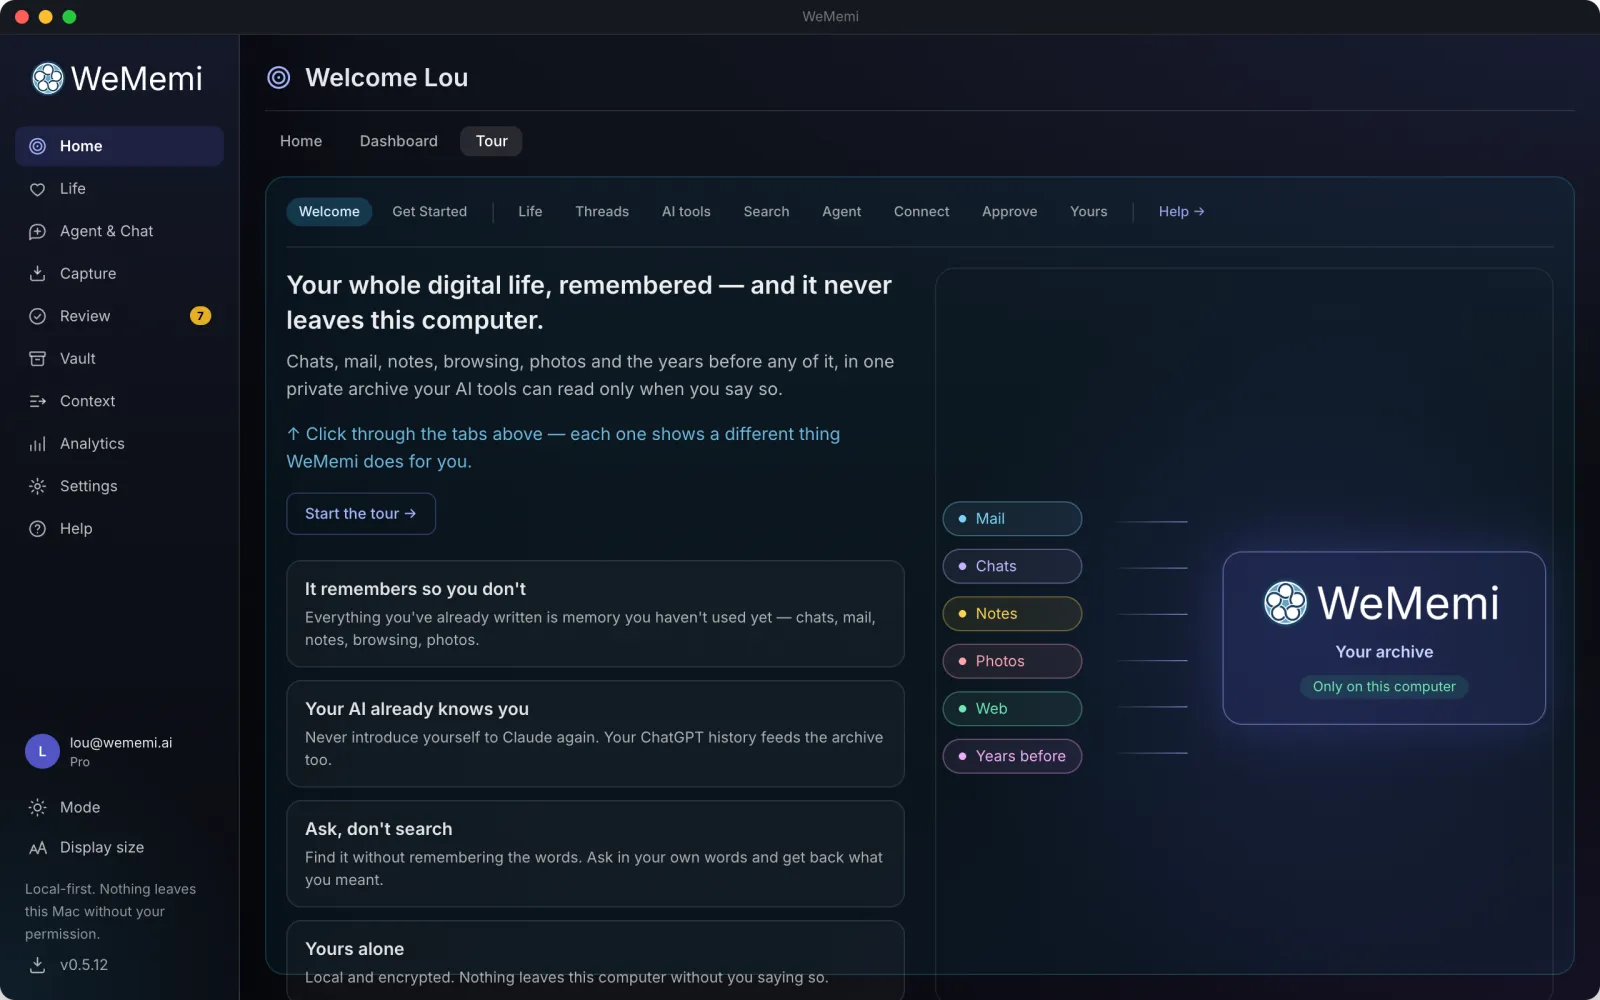Click the lou@wememi.ai account entry

click(x=120, y=751)
